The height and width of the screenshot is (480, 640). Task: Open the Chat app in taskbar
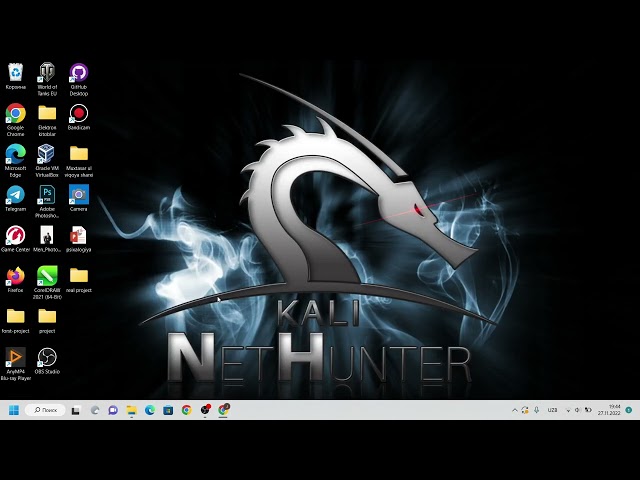coord(113,410)
